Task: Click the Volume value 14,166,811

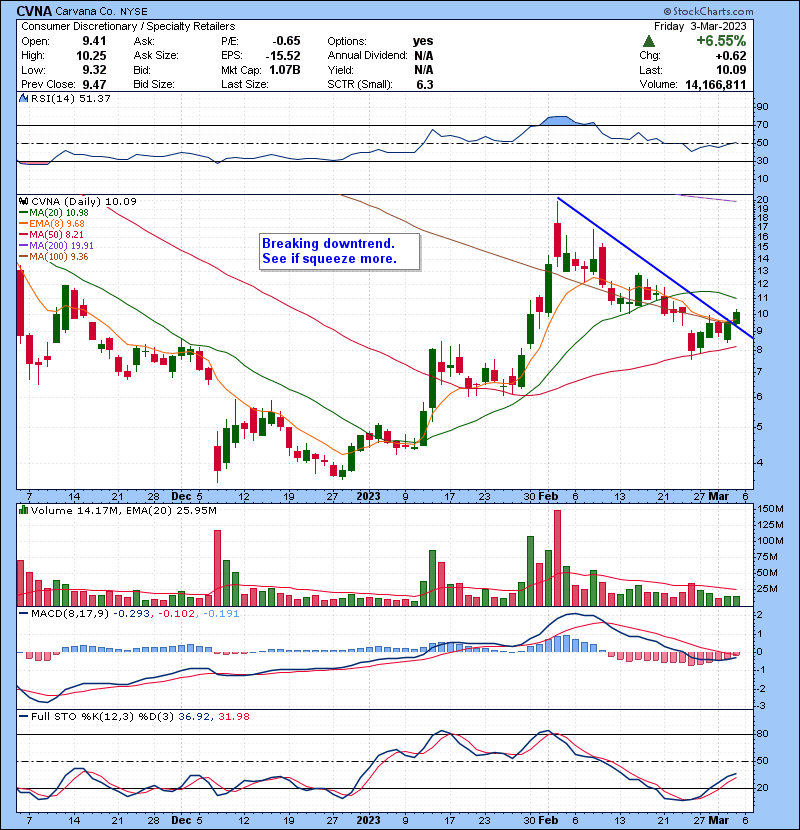Action: [x=716, y=84]
